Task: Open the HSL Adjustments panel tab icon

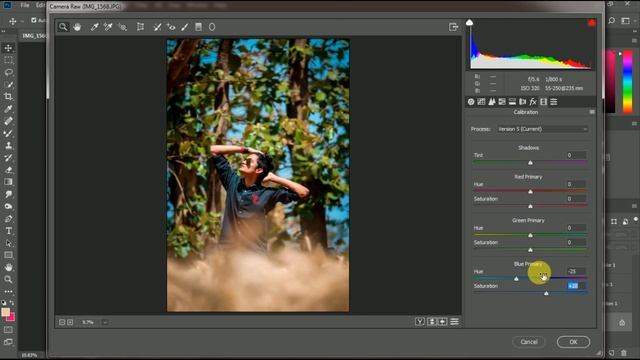Action: coord(502,102)
